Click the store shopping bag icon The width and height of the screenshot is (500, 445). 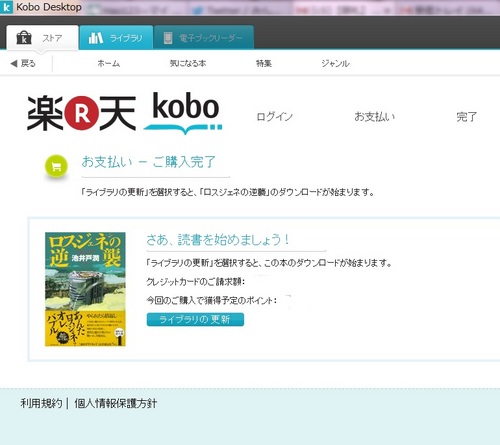pyautogui.click(x=24, y=38)
